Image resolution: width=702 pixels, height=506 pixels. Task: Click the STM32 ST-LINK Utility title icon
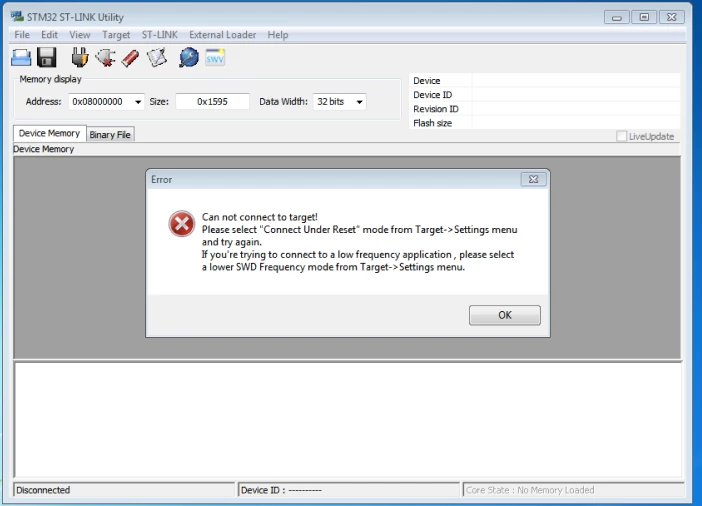(17, 17)
